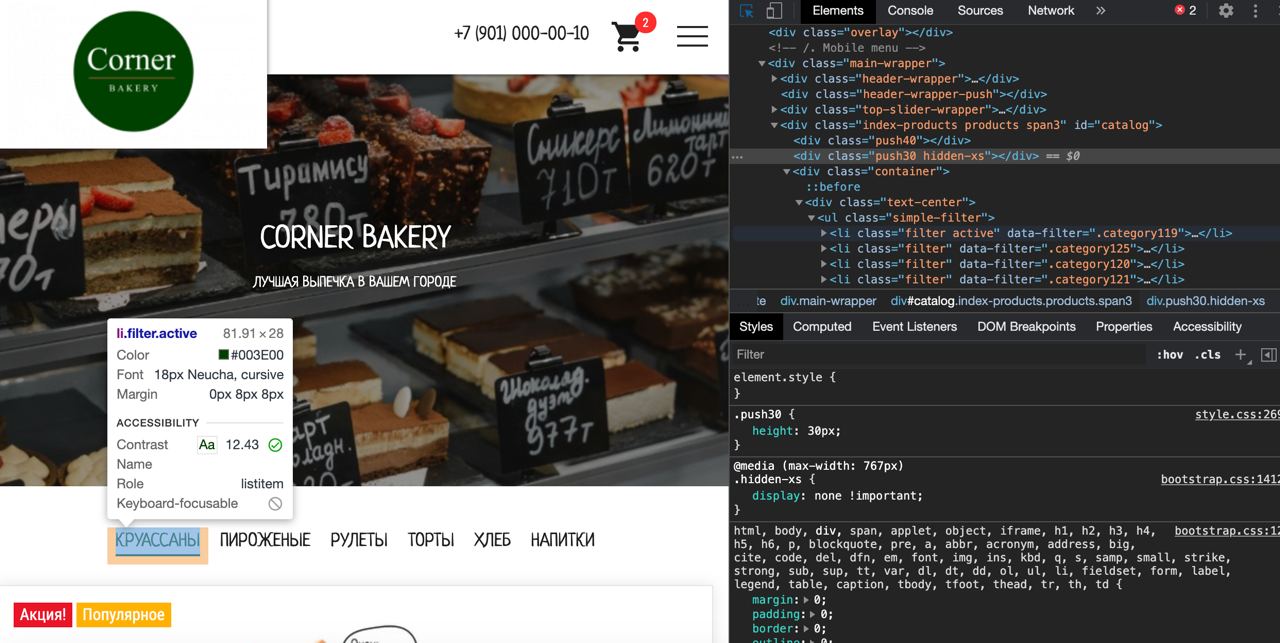Click the div#catalog breadcrumb
1280x643 pixels.
point(1011,301)
